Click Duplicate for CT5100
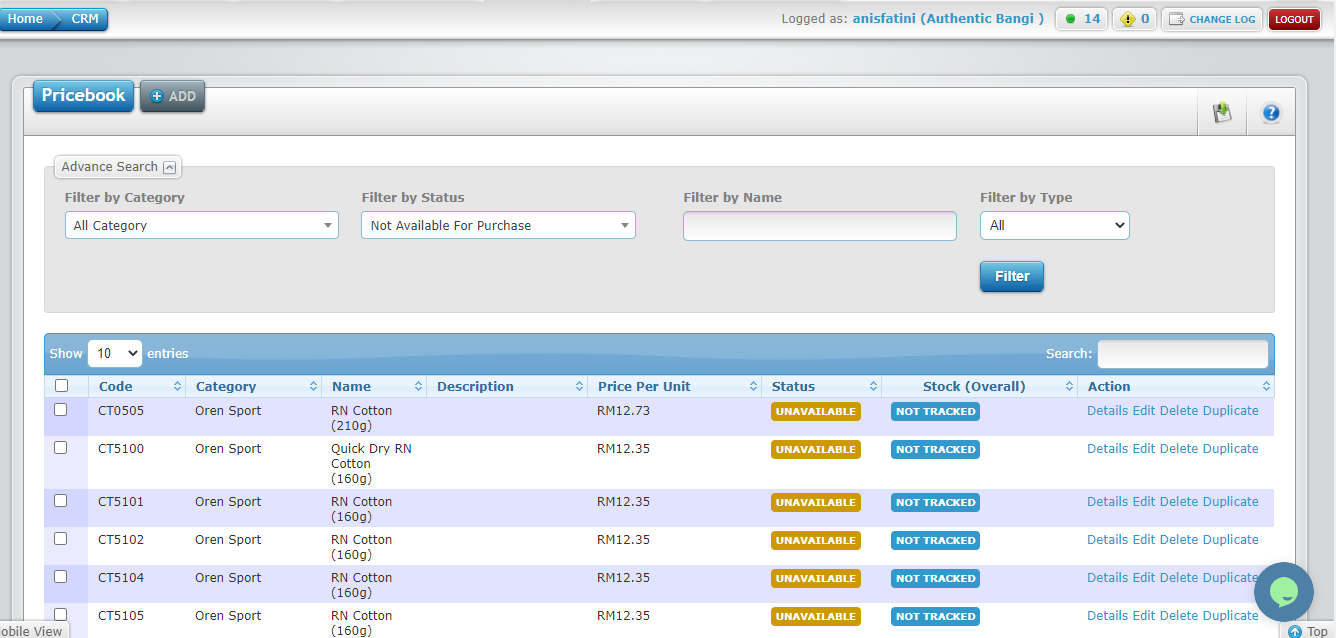Viewport: 1336px width, 638px height. 1231,449
